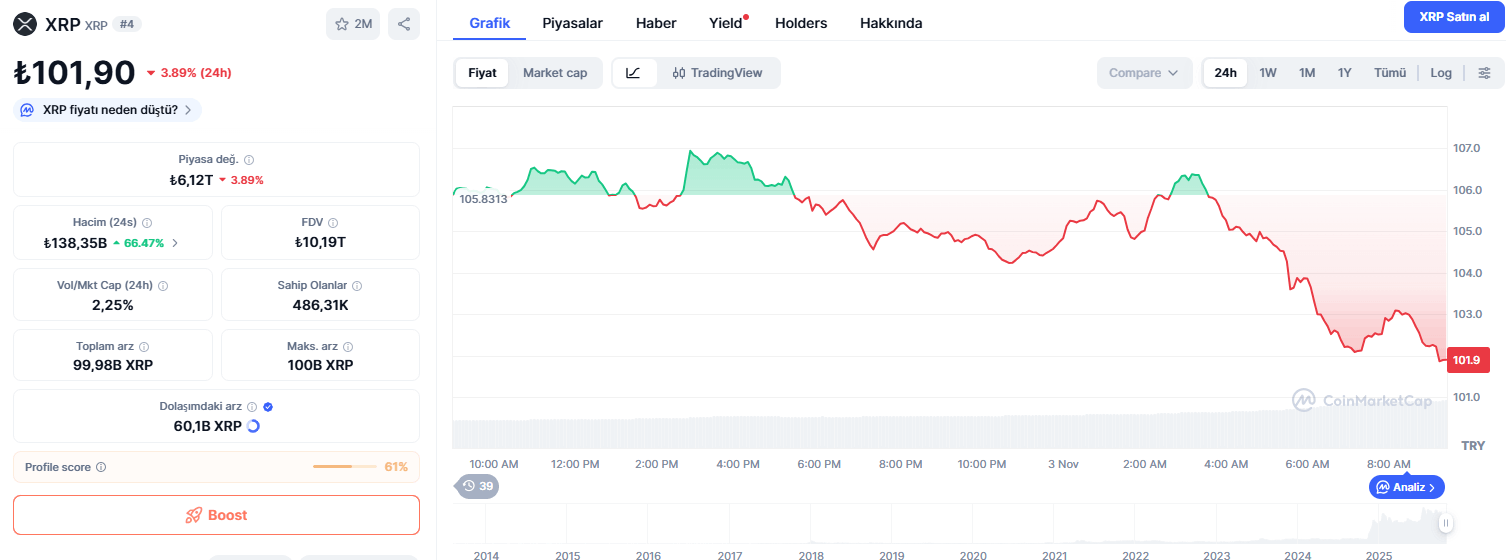Click the 2019 point on year timeline
This screenshot has width=1506, height=560.
coord(891,554)
